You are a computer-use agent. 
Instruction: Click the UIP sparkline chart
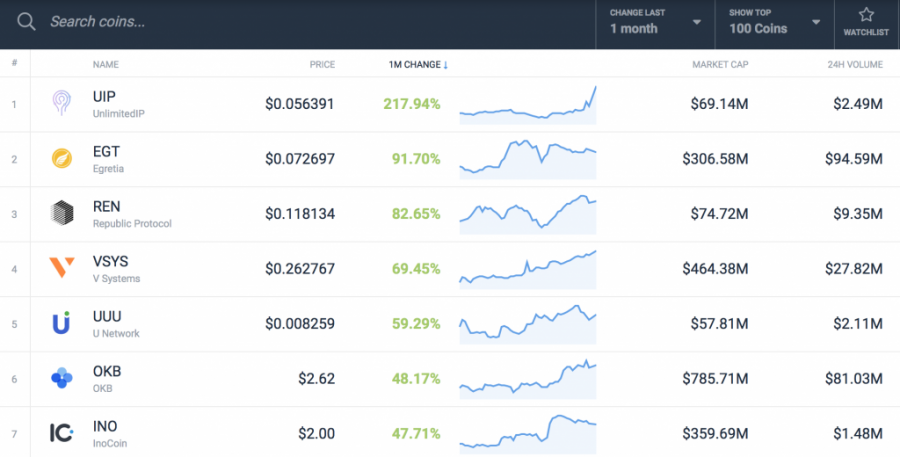(528, 105)
